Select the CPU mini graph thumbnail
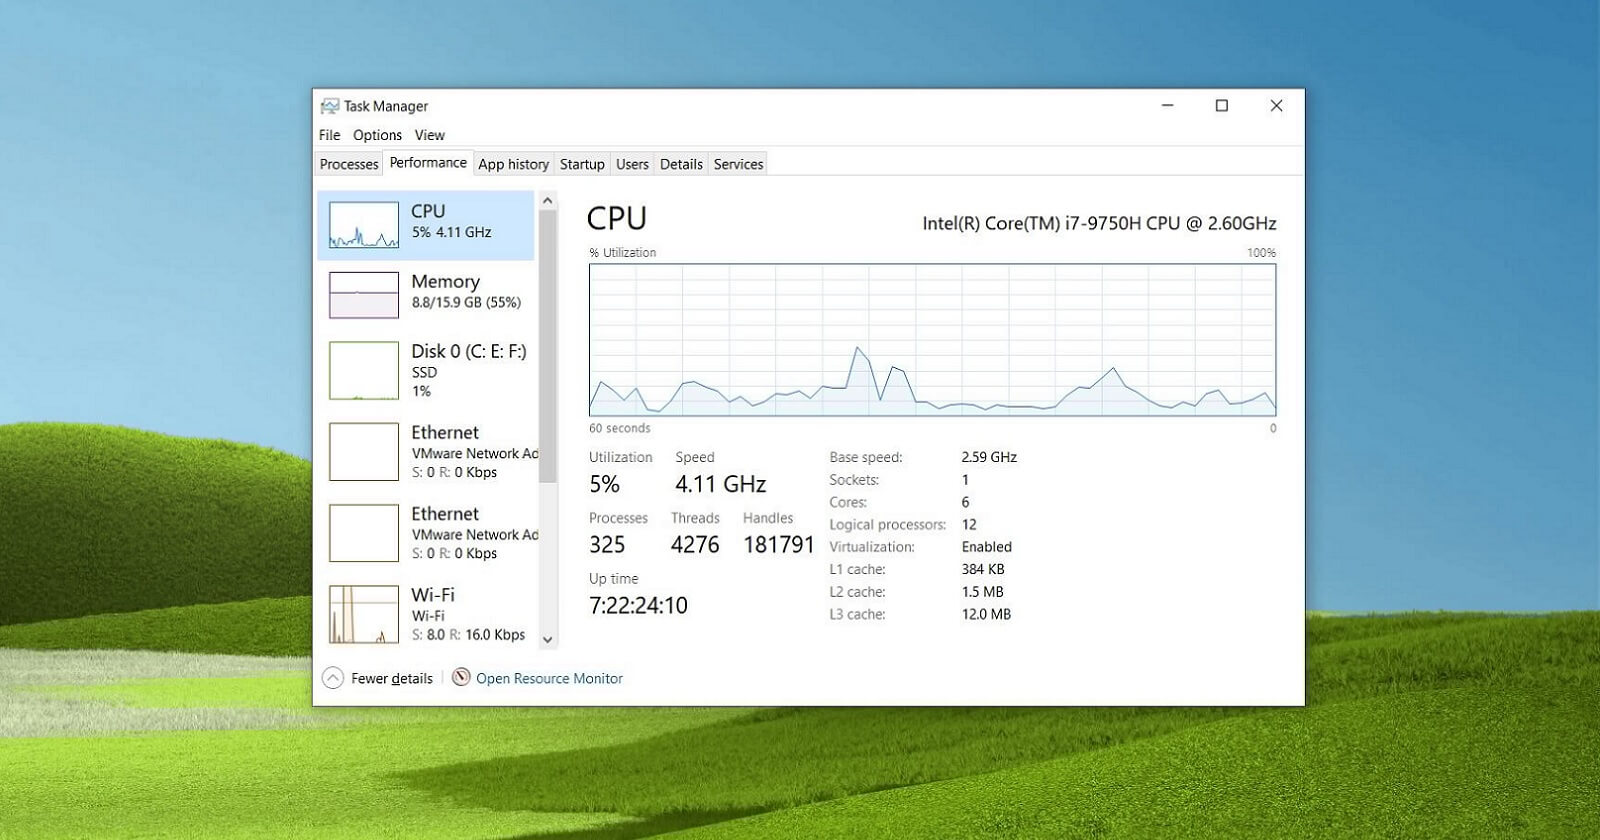This screenshot has height=840, width=1600. click(364, 225)
